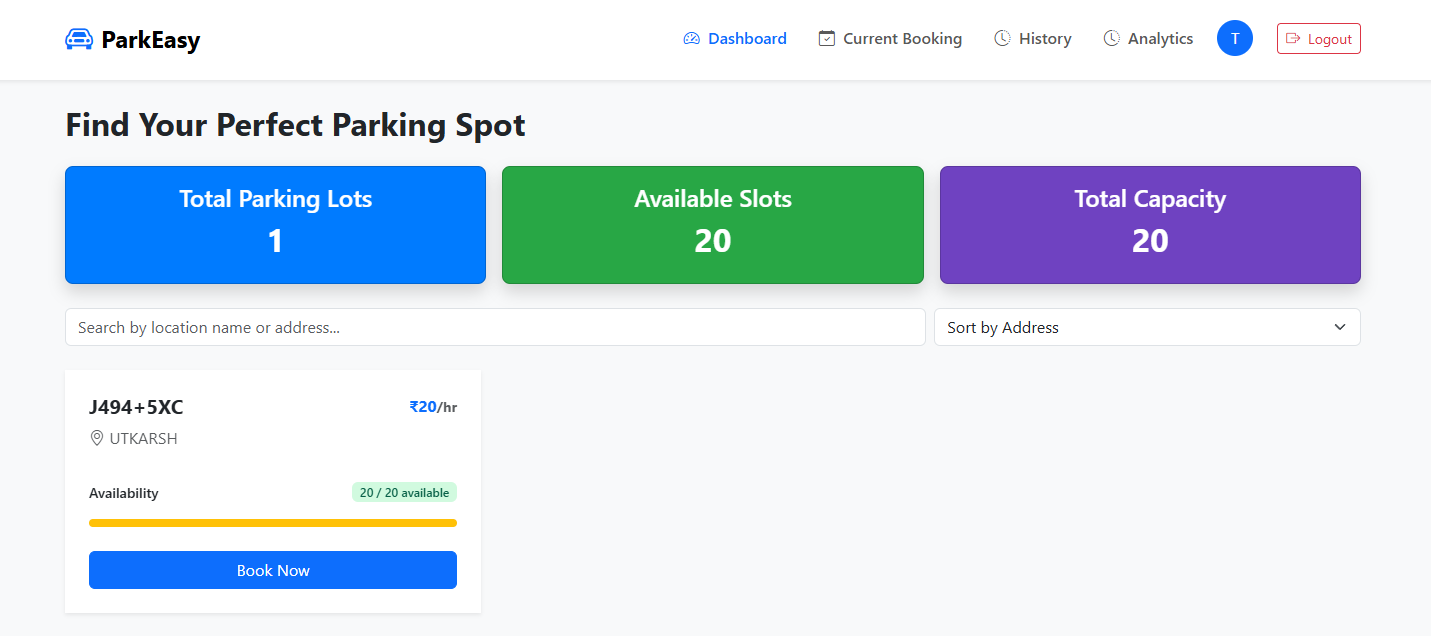Click the Current Booking calendar icon

(x=826, y=39)
